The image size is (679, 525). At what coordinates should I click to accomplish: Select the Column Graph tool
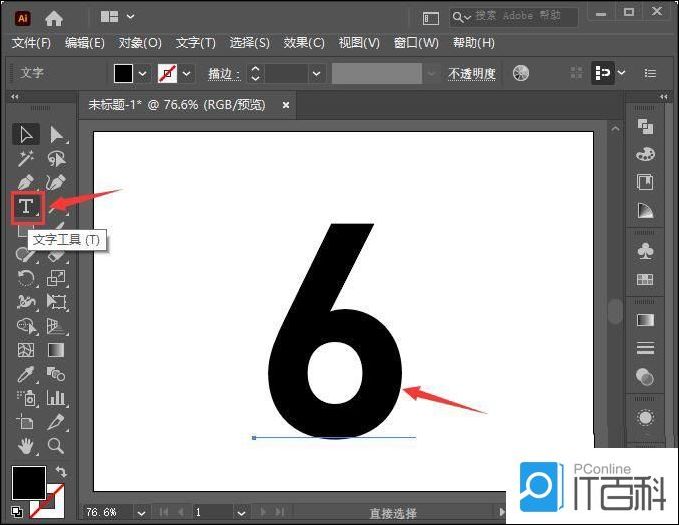56,398
